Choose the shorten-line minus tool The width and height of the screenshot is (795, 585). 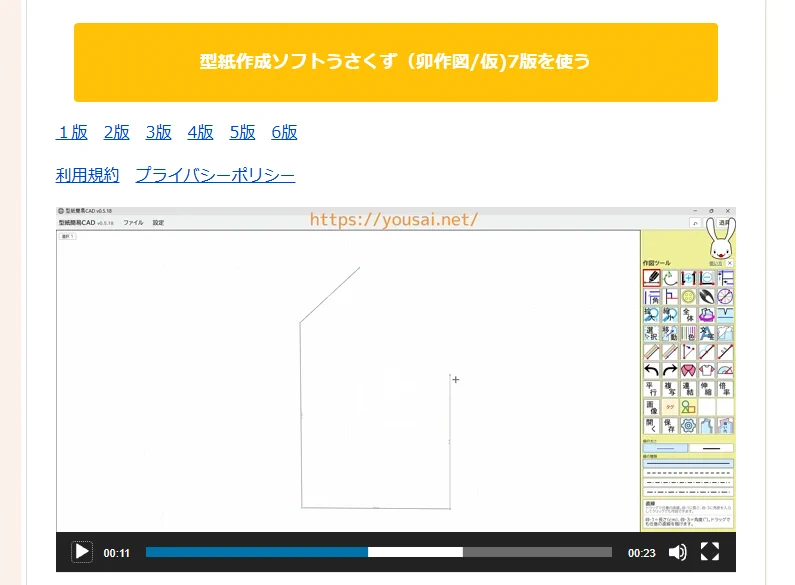click(x=707, y=278)
